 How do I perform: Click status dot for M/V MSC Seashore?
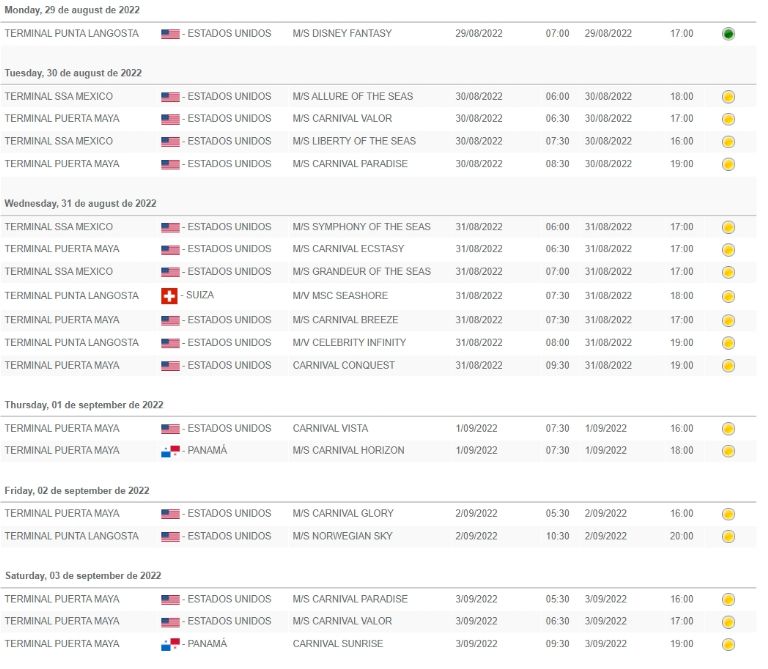tap(728, 296)
